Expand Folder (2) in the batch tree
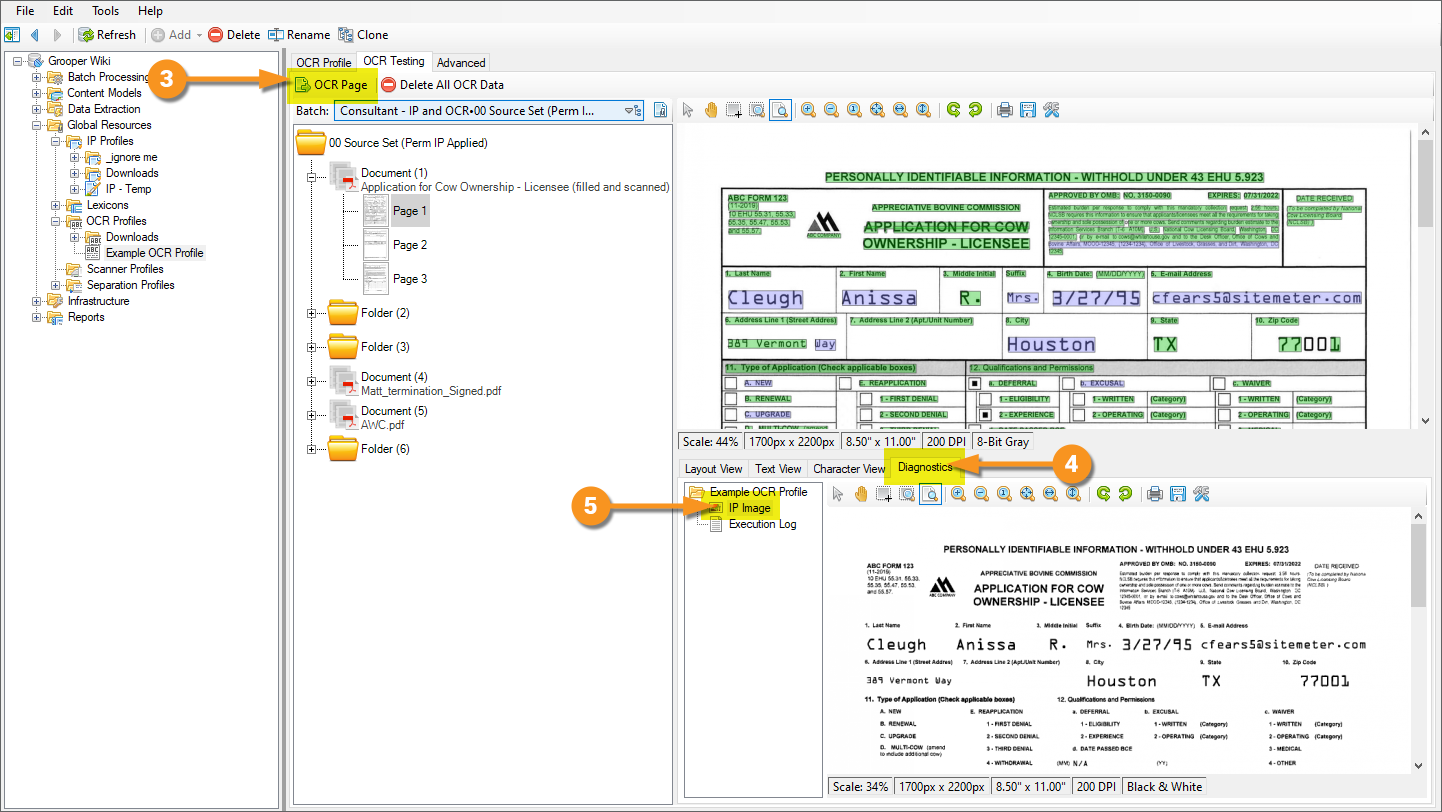 click(311, 313)
